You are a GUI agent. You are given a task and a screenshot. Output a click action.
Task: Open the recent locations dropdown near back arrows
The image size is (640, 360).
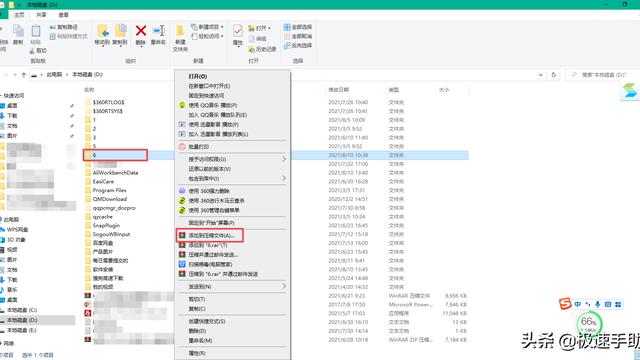coord(16,75)
